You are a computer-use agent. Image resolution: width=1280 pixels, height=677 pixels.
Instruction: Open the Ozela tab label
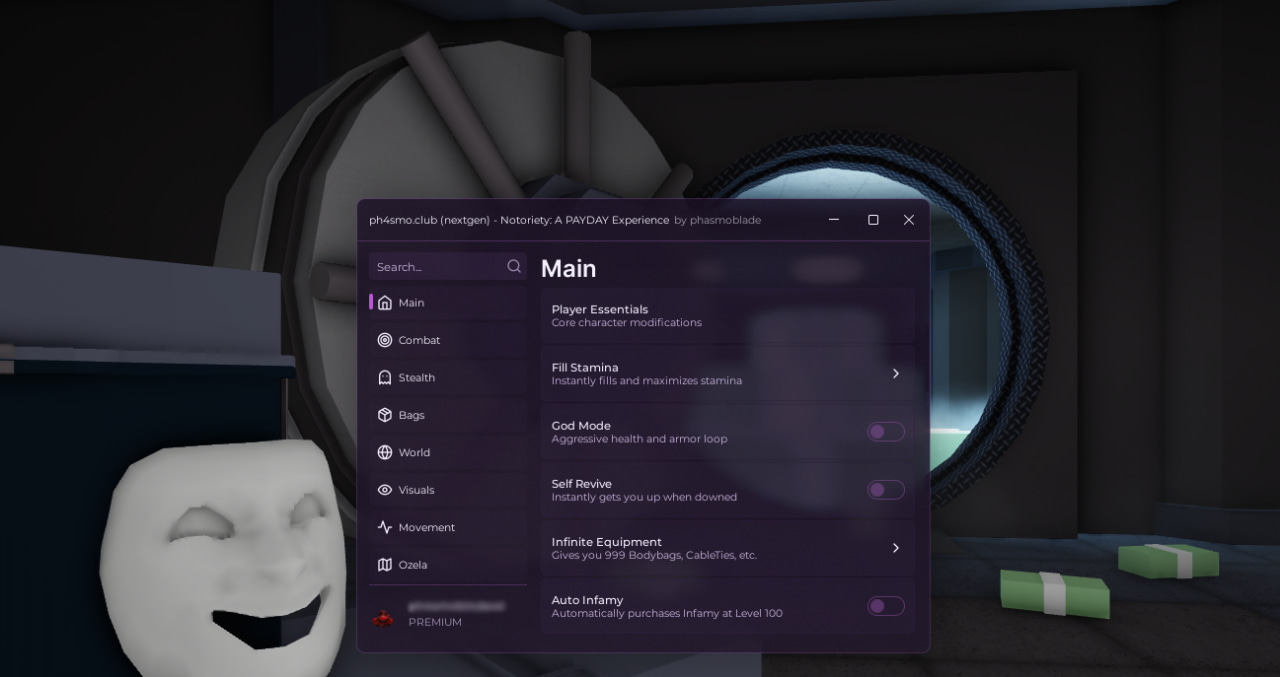click(x=412, y=565)
